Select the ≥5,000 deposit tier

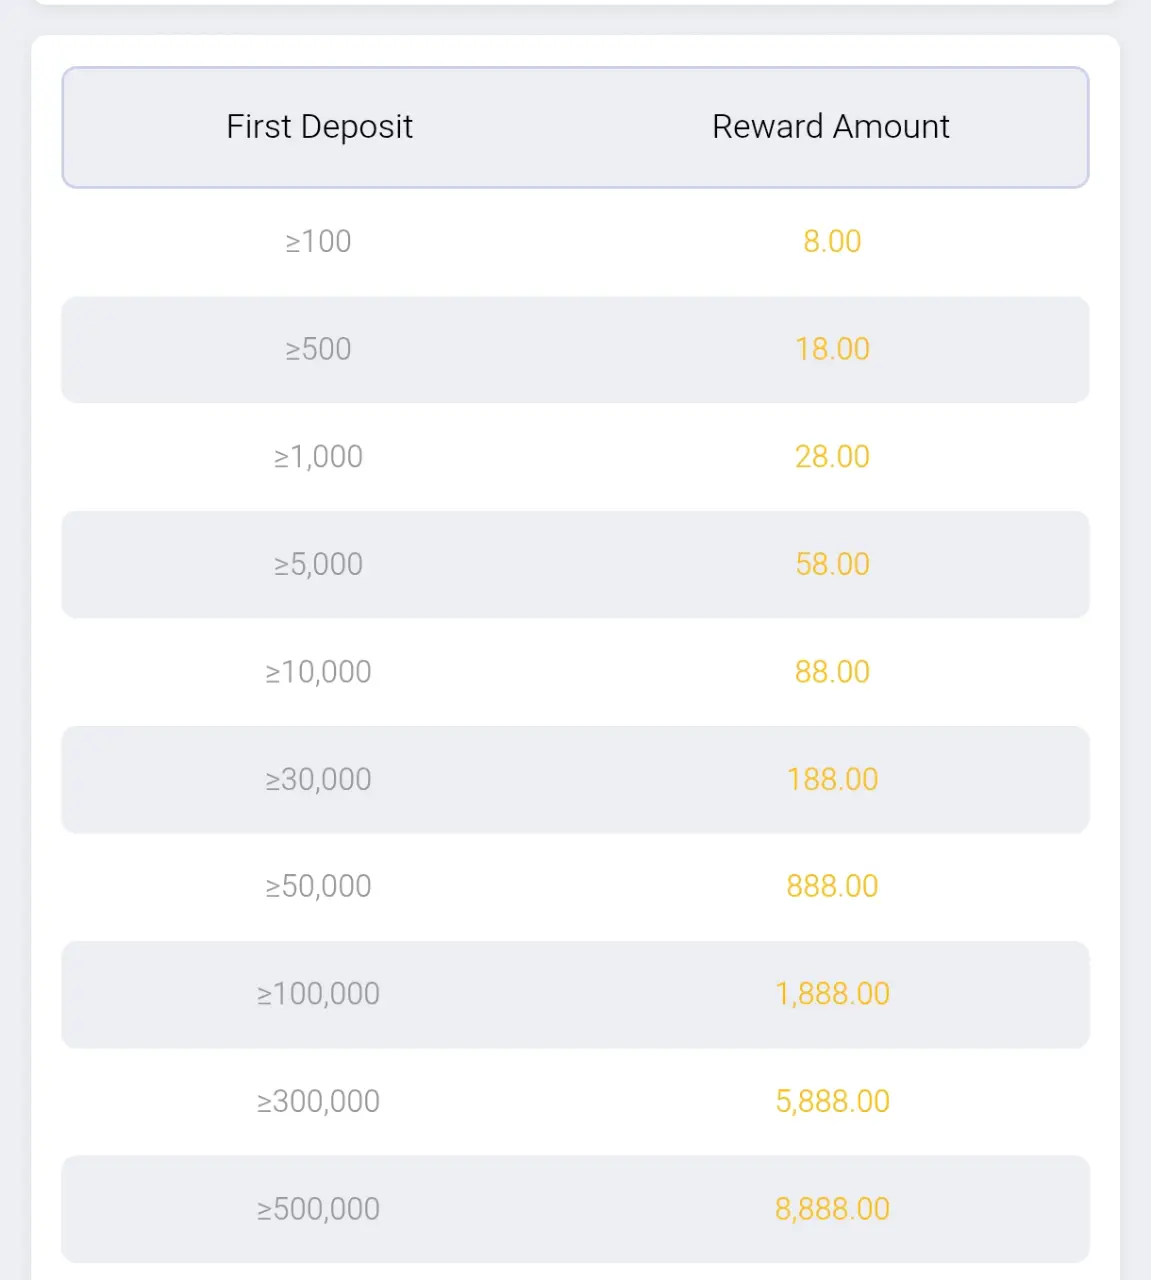[318, 564]
